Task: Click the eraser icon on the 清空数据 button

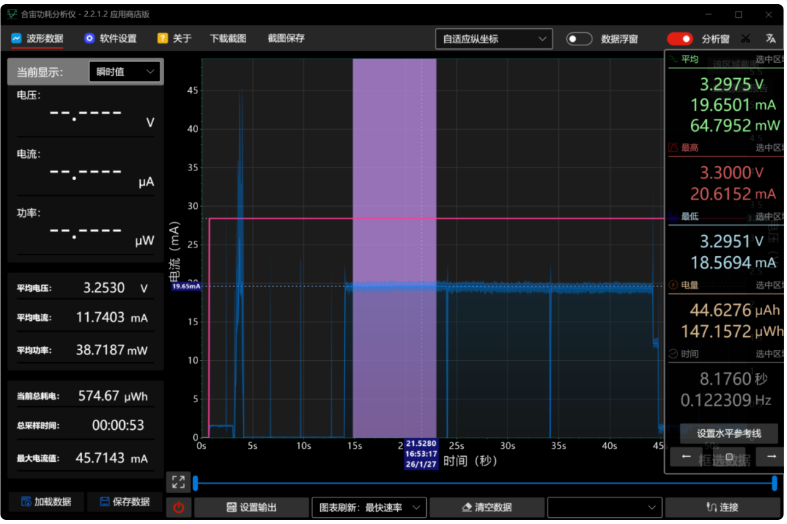Action: (x=467, y=507)
